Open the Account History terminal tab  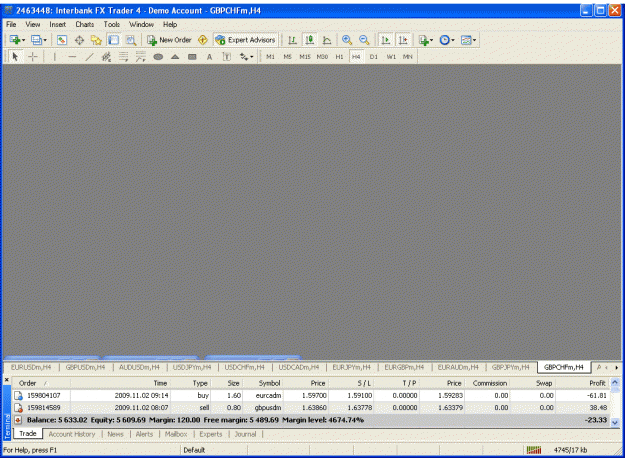pyautogui.click(x=72, y=434)
